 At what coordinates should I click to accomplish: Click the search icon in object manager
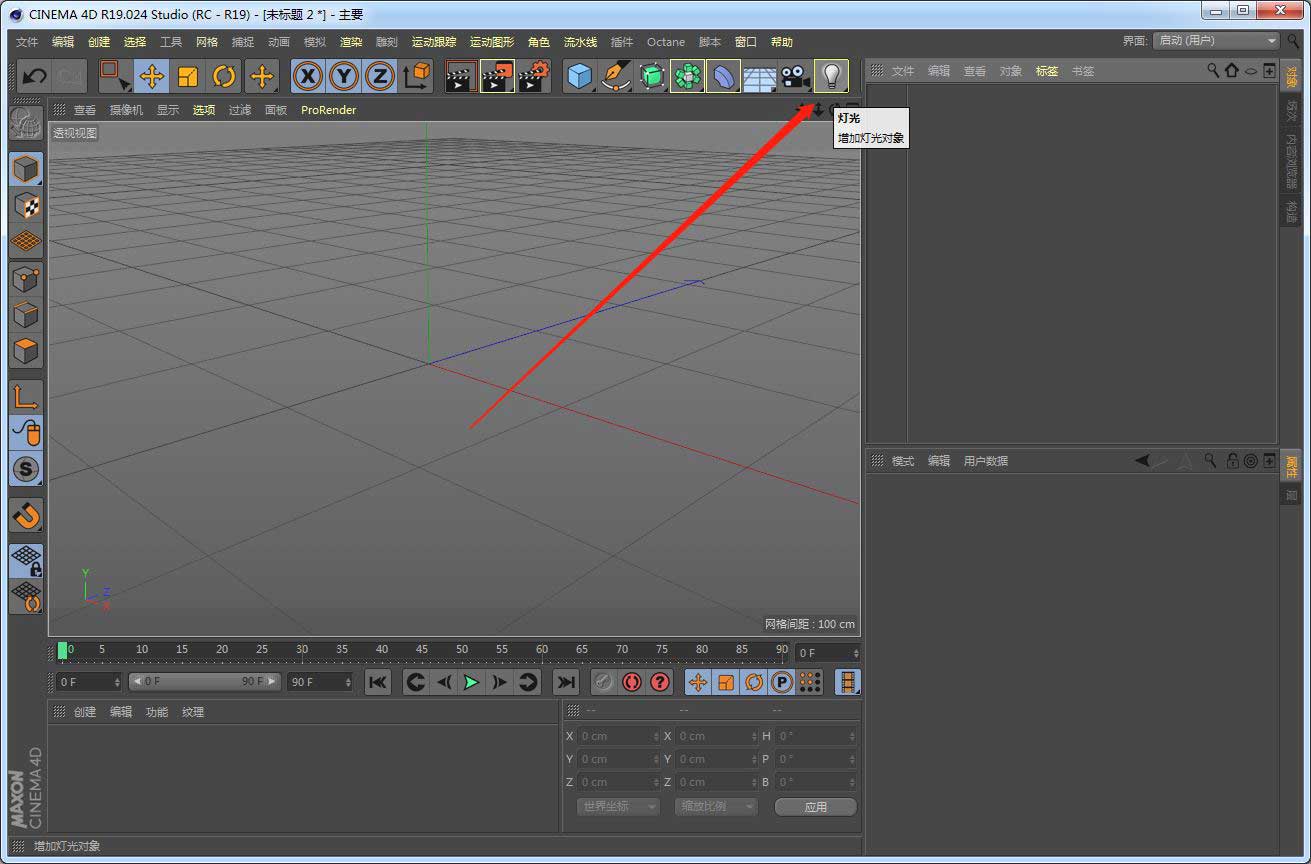pos(1213,70)
